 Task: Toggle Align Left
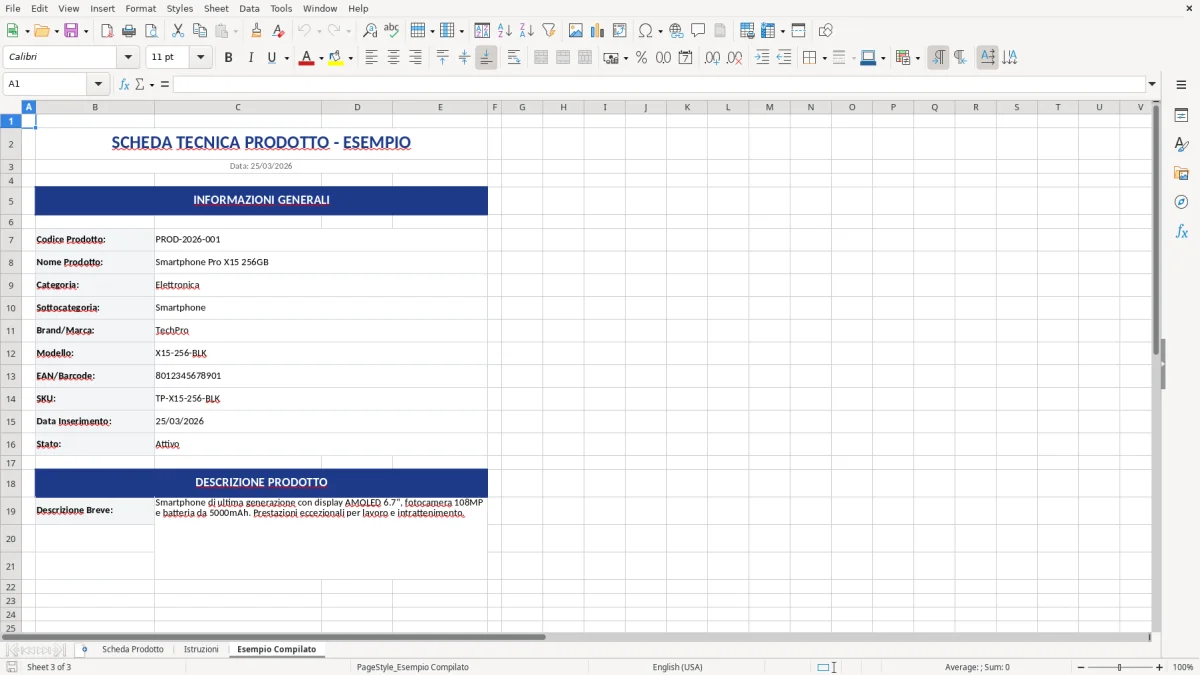coord(371,58)
